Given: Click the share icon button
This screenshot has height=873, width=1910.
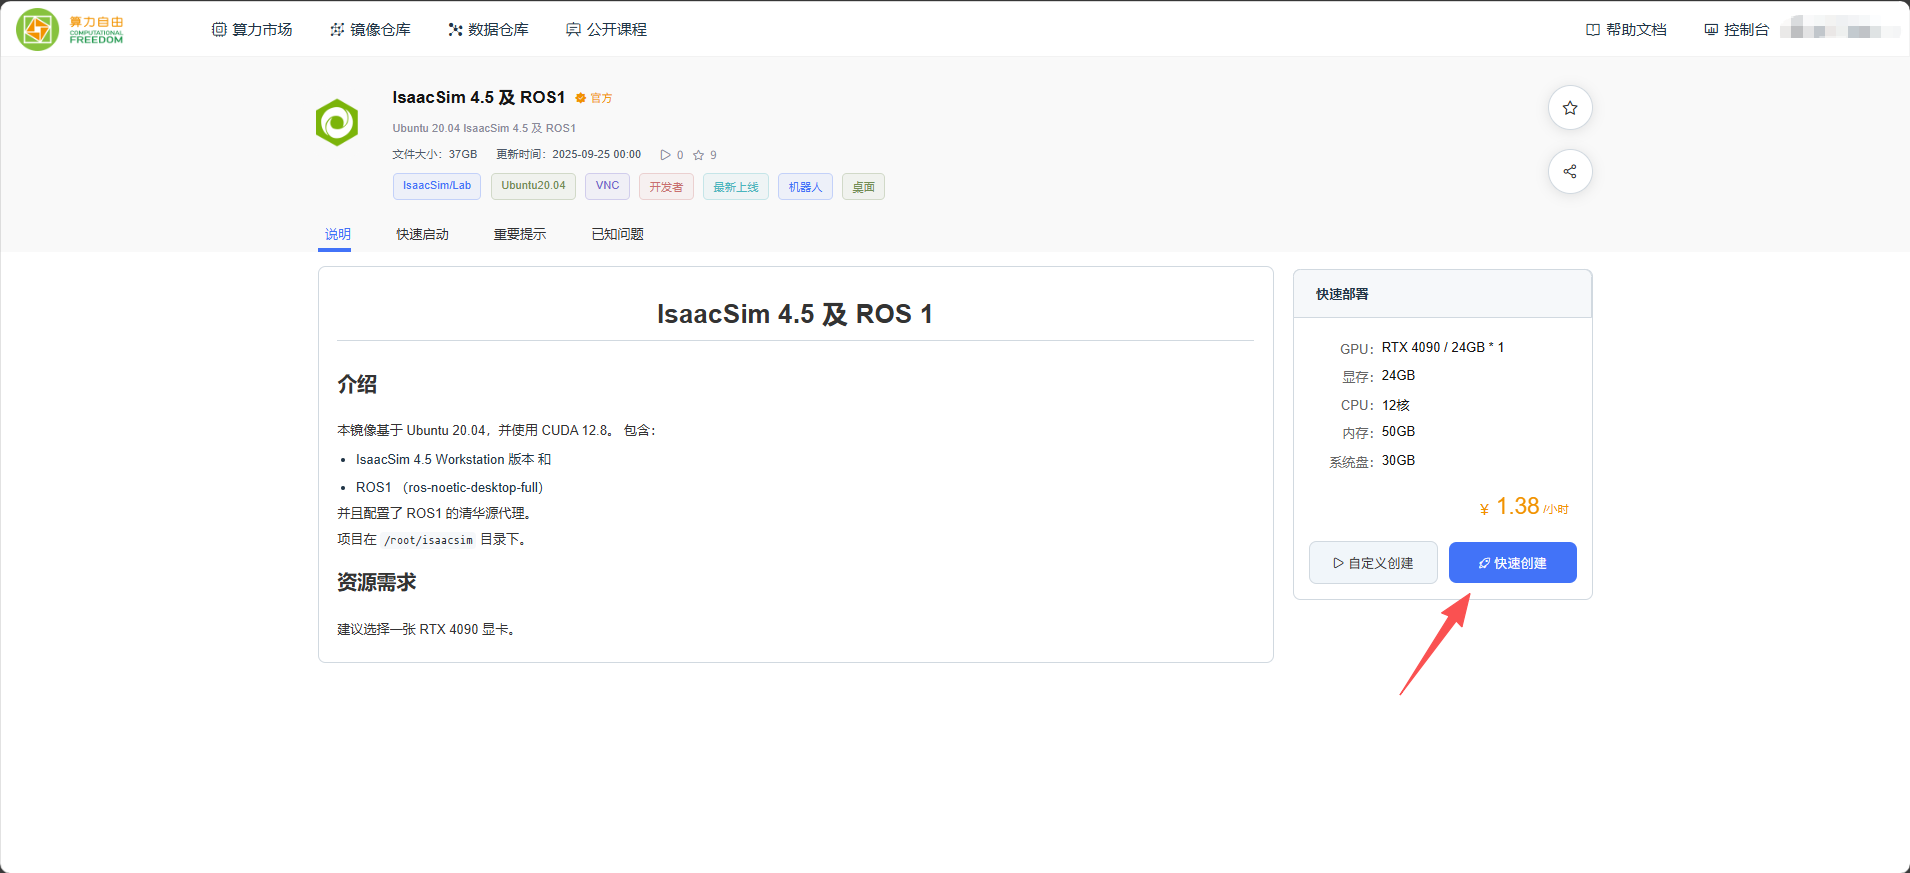Looking at the screenshot, I should pyautogui.click(x=1570, y=172).
